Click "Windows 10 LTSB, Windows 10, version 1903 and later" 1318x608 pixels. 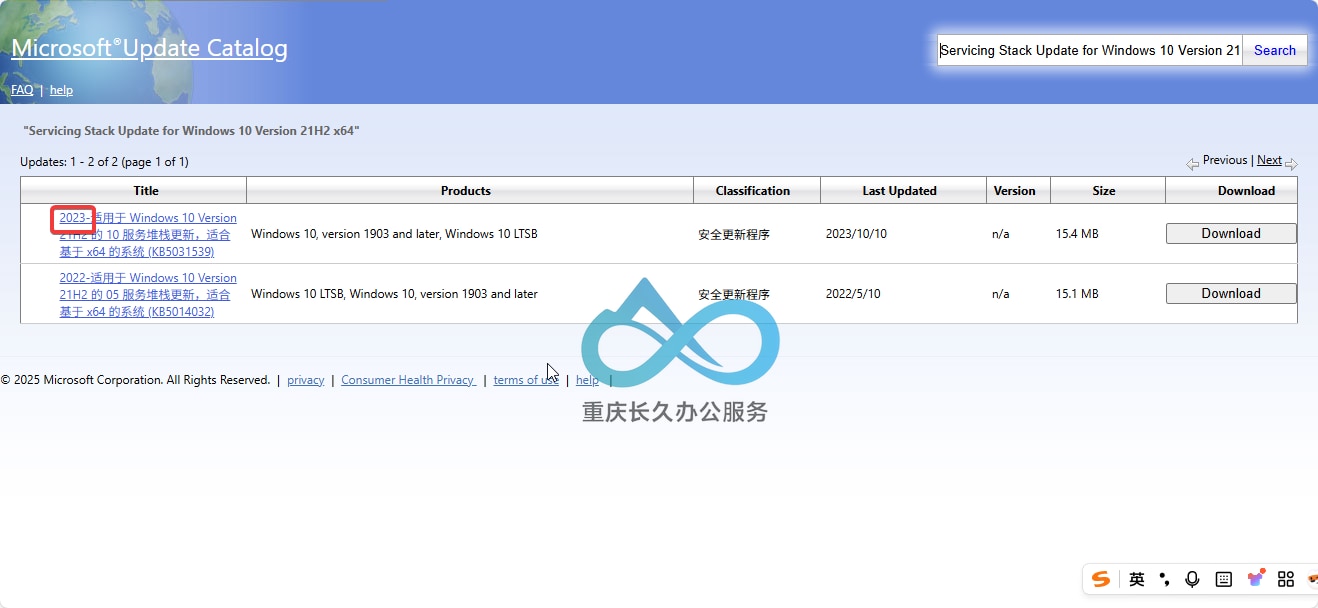point(394,294)
